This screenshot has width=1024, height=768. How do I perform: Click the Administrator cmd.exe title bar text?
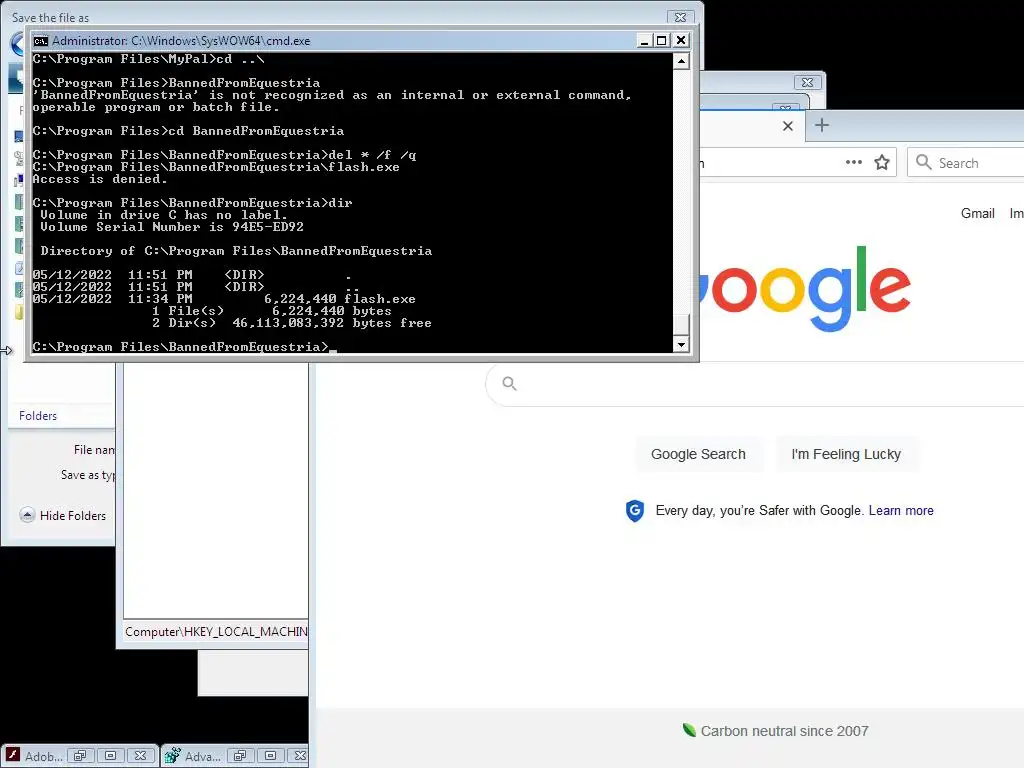(181, 40)
